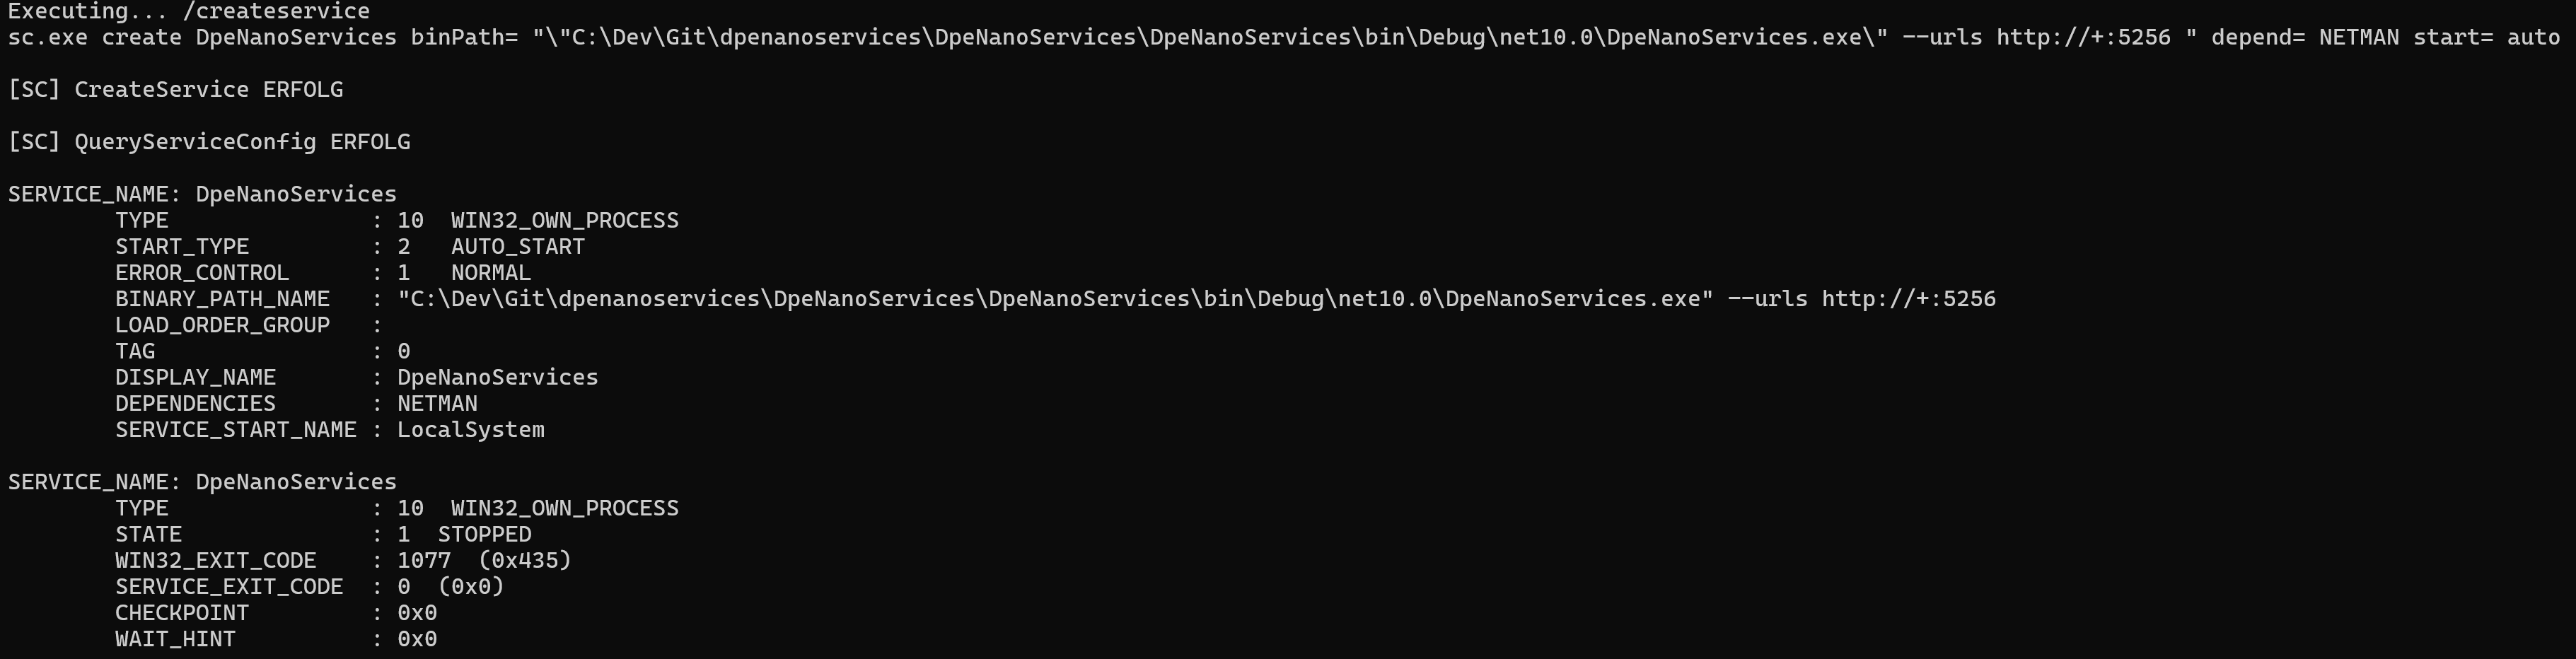Screen dimensions: 2576x659
Task: Click the ERROR_CONTROL label
Action: click(202, 273)
